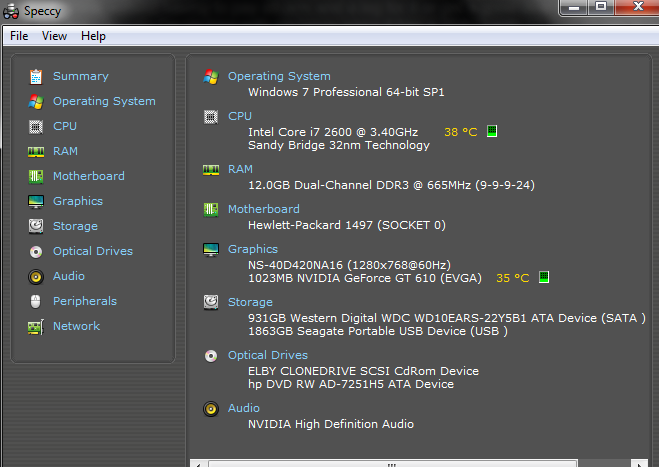Click the Operating System Windows flag icon in sidebar
Image resolution: width=659 pixels, height=467 pixels.
36,102
